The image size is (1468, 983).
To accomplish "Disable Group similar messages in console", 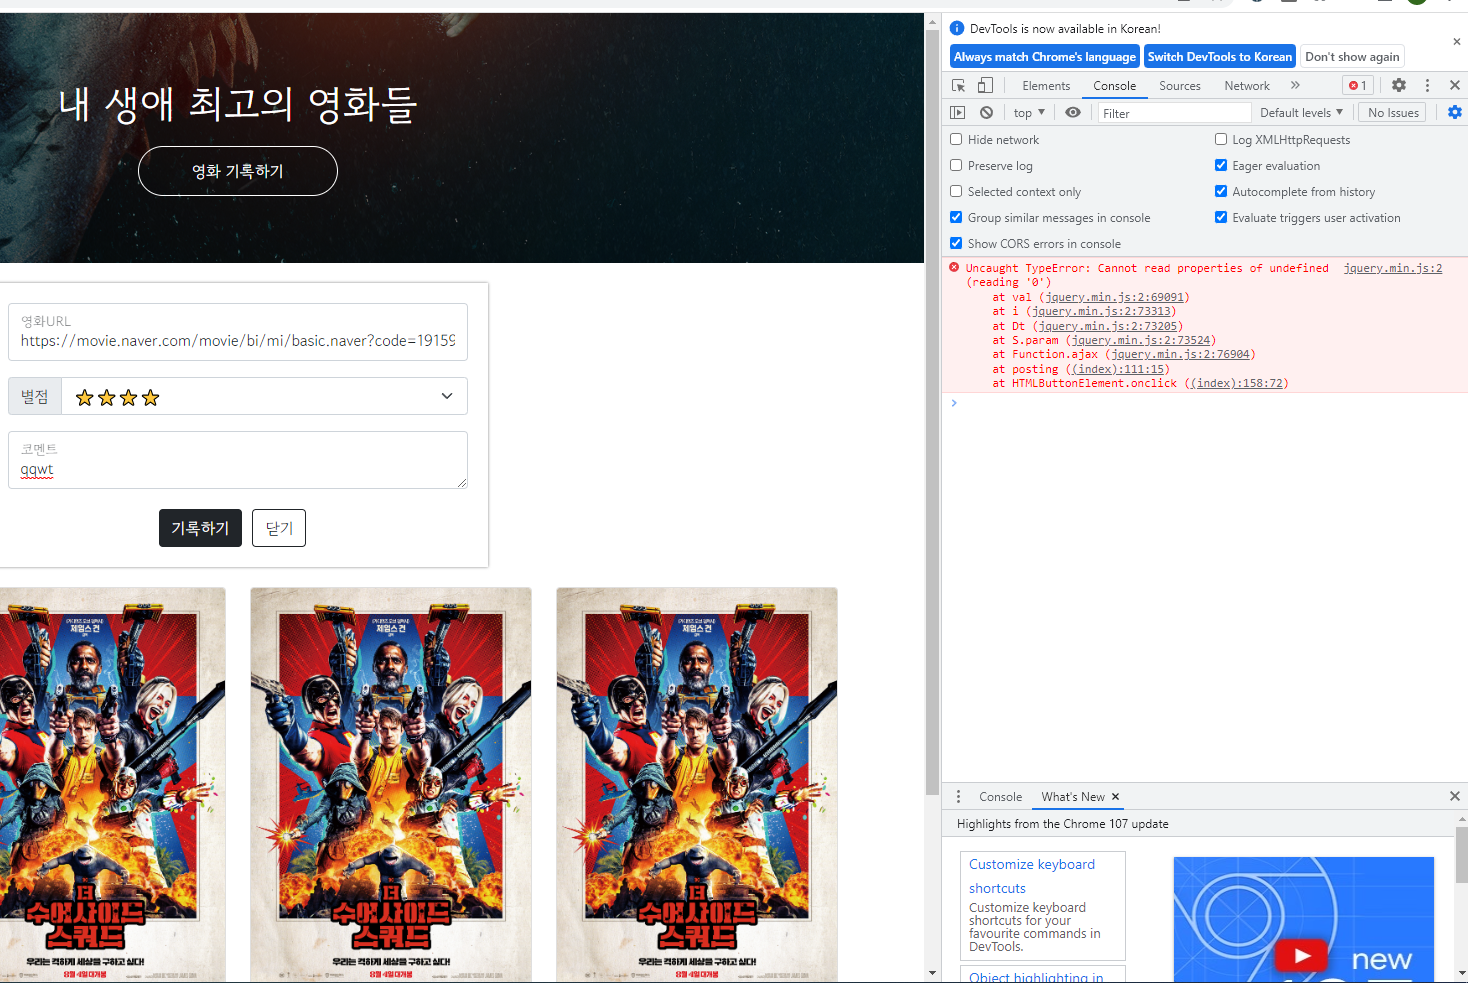I will pyautogui.click(x=956, y=218).
